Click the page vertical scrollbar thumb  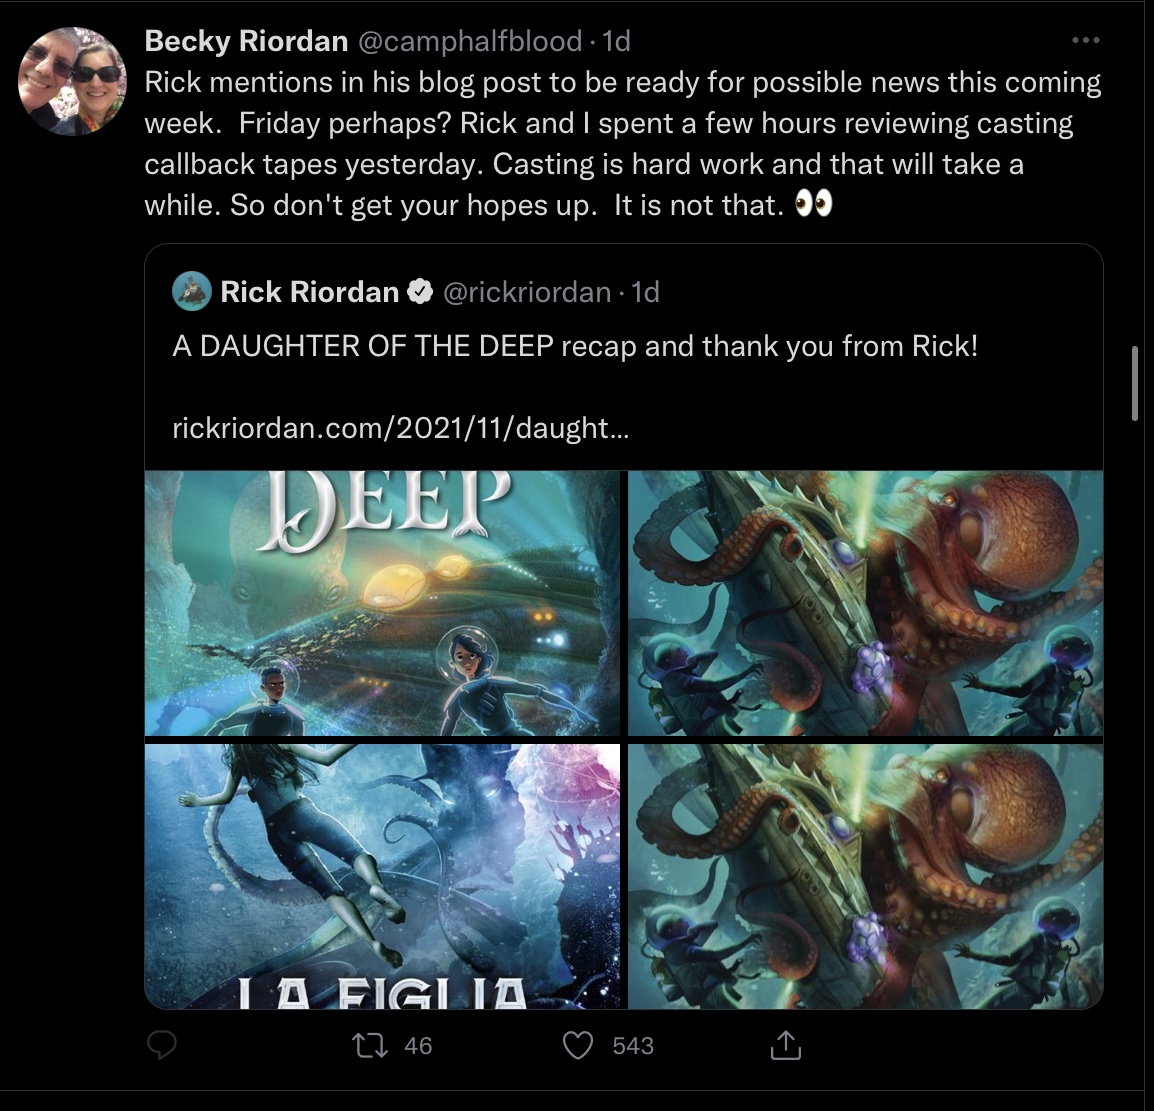tap(1134, 383)
